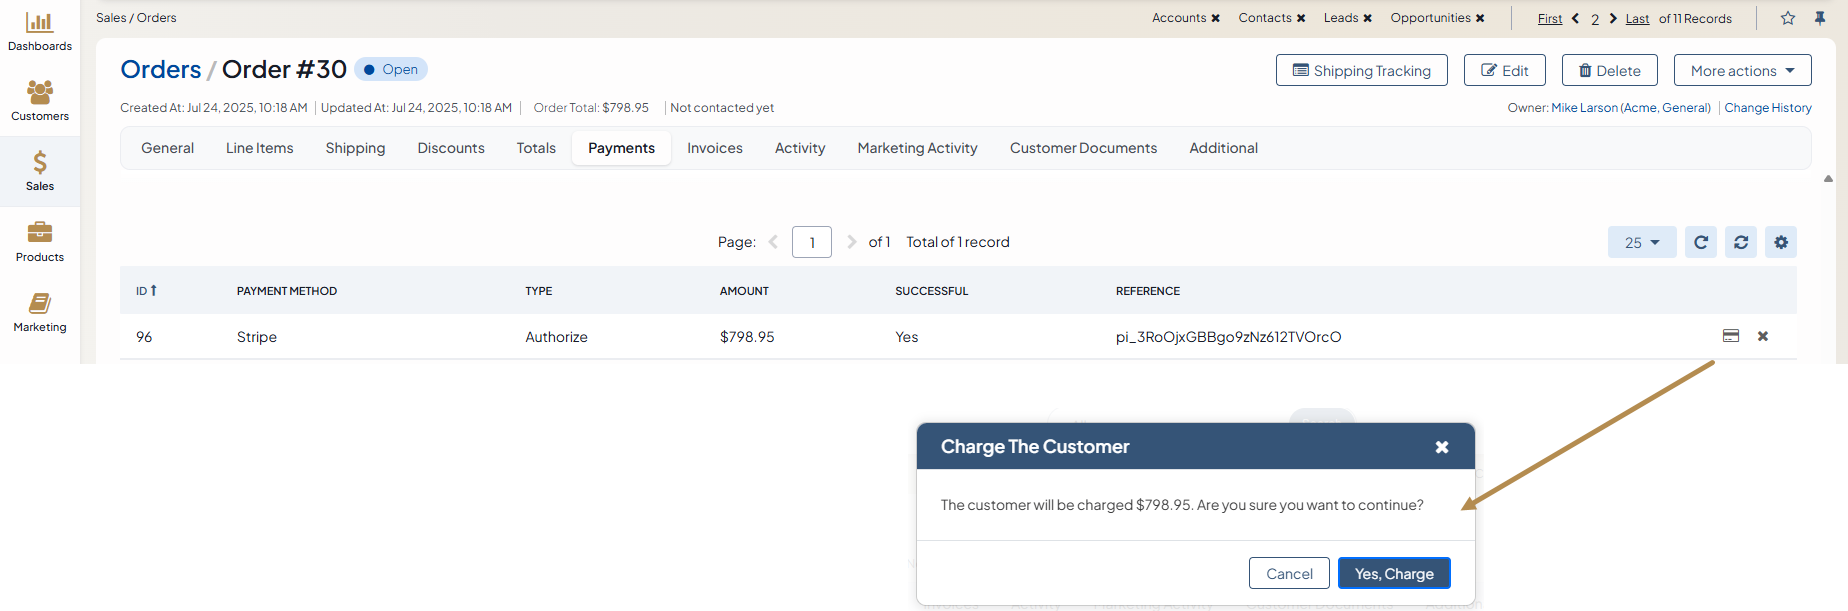Expand the More actions dropdown
1848x611 pixels.
pyautogui.click(x=1742, y=70)
